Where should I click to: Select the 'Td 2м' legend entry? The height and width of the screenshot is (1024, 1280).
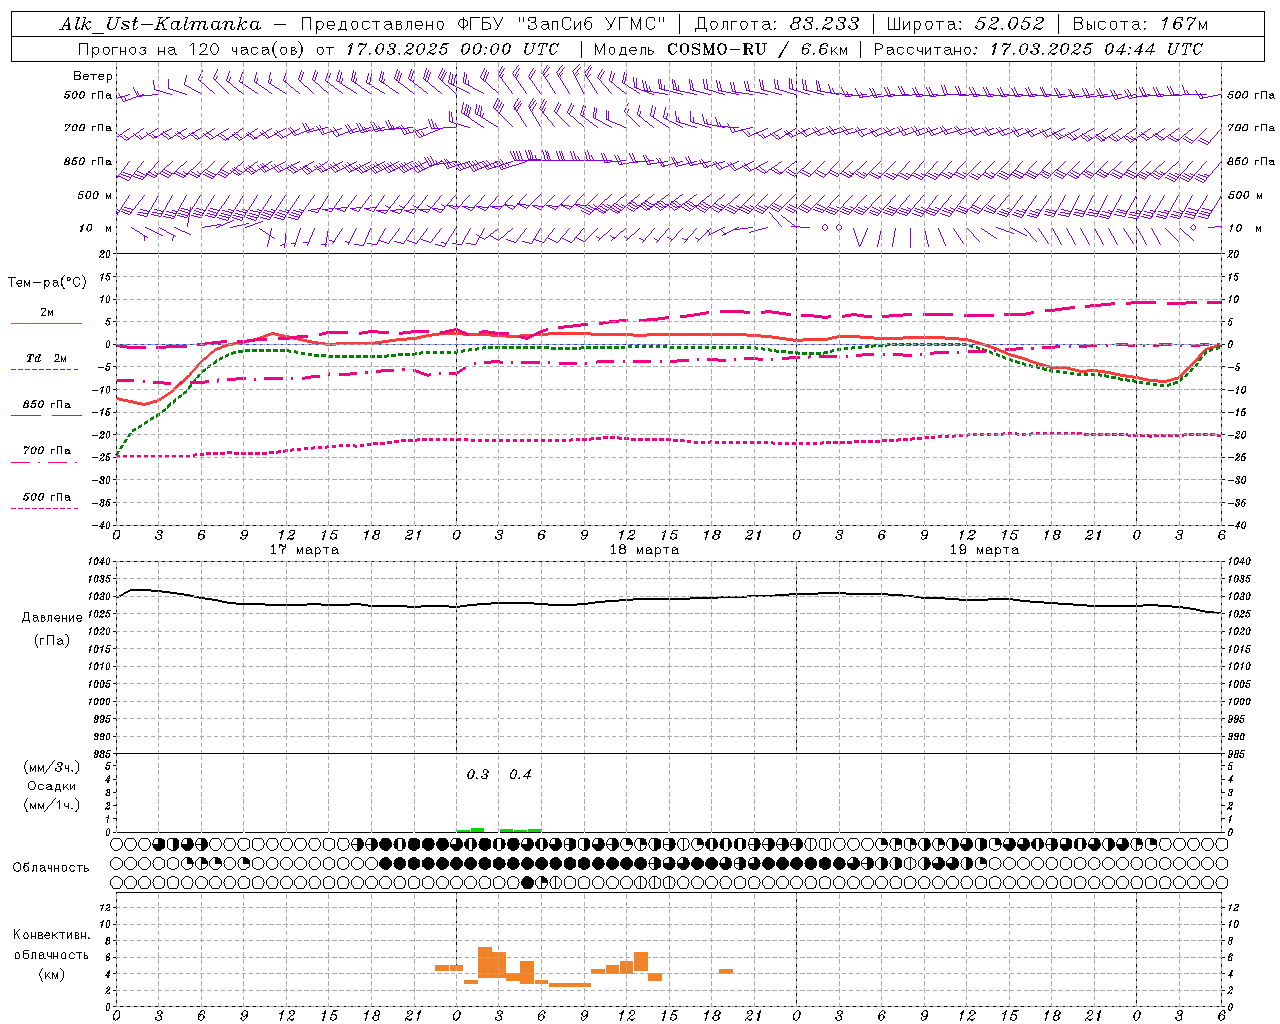[47, 358]
